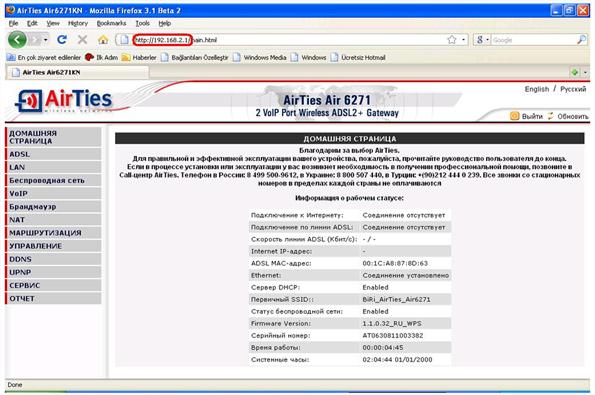Image resolution: width=595 pixels, height=395 pixels.
Task: Select the AirTies Air6271KN browser tab
Action: [x=78, y=72]
